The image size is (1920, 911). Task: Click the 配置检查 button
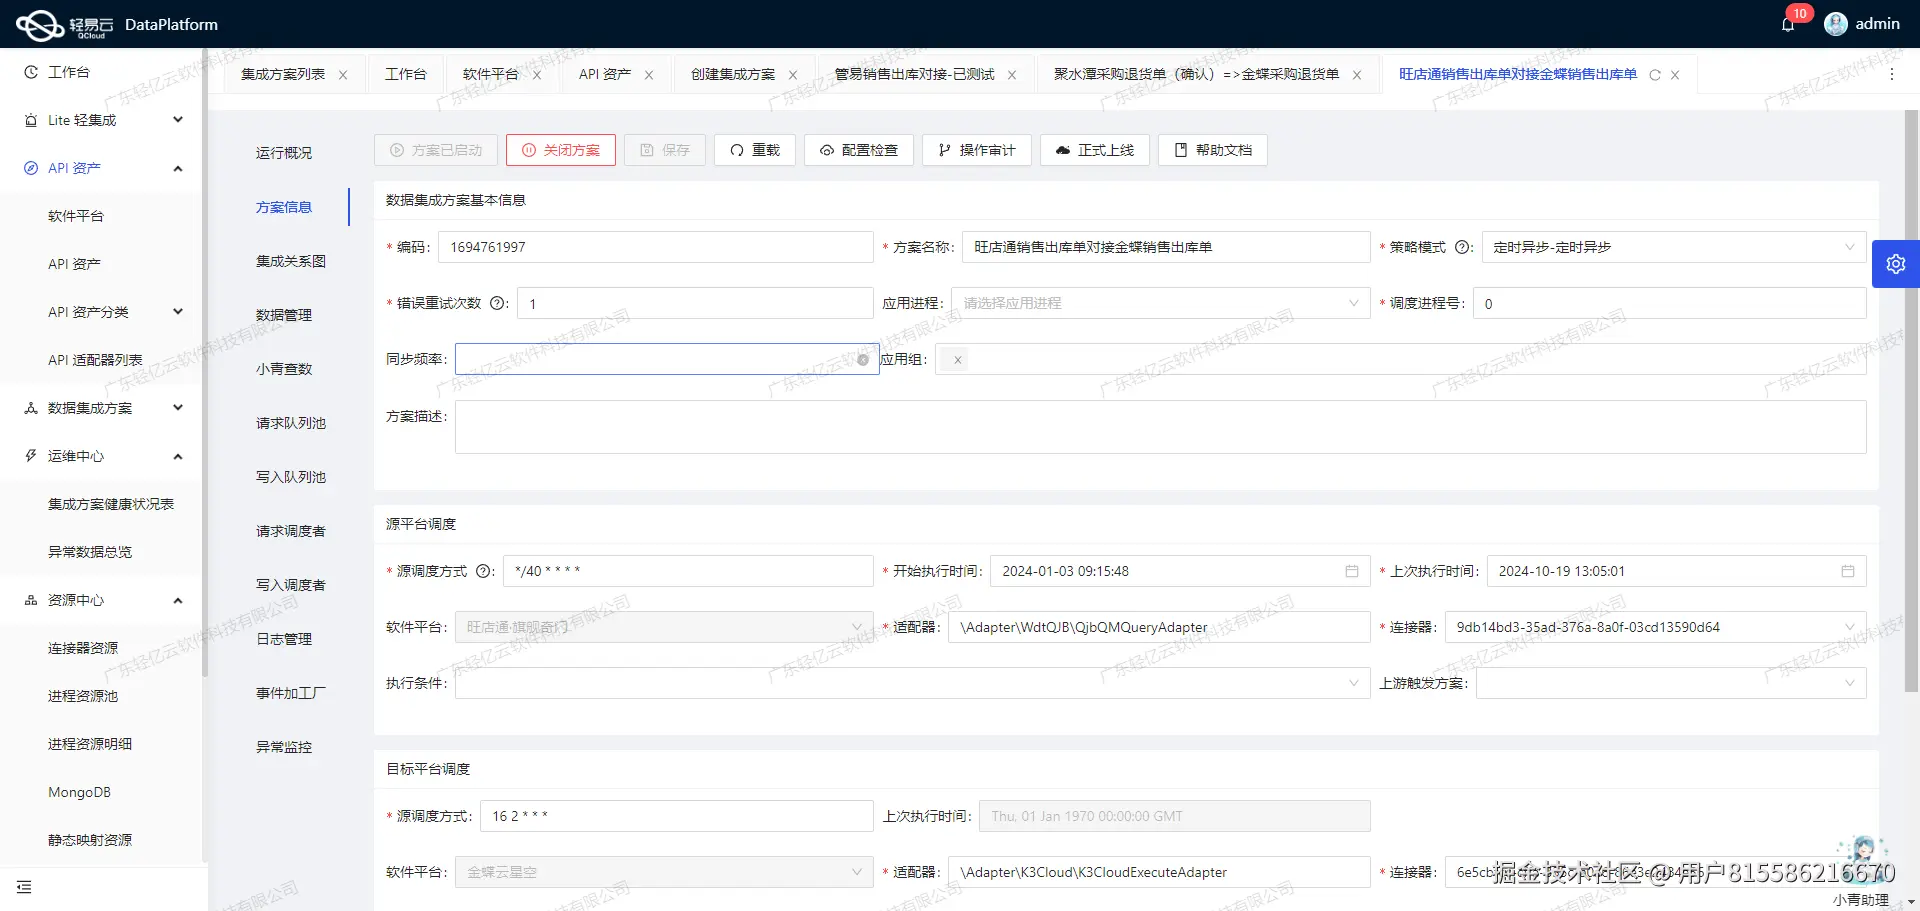(859, 150)
